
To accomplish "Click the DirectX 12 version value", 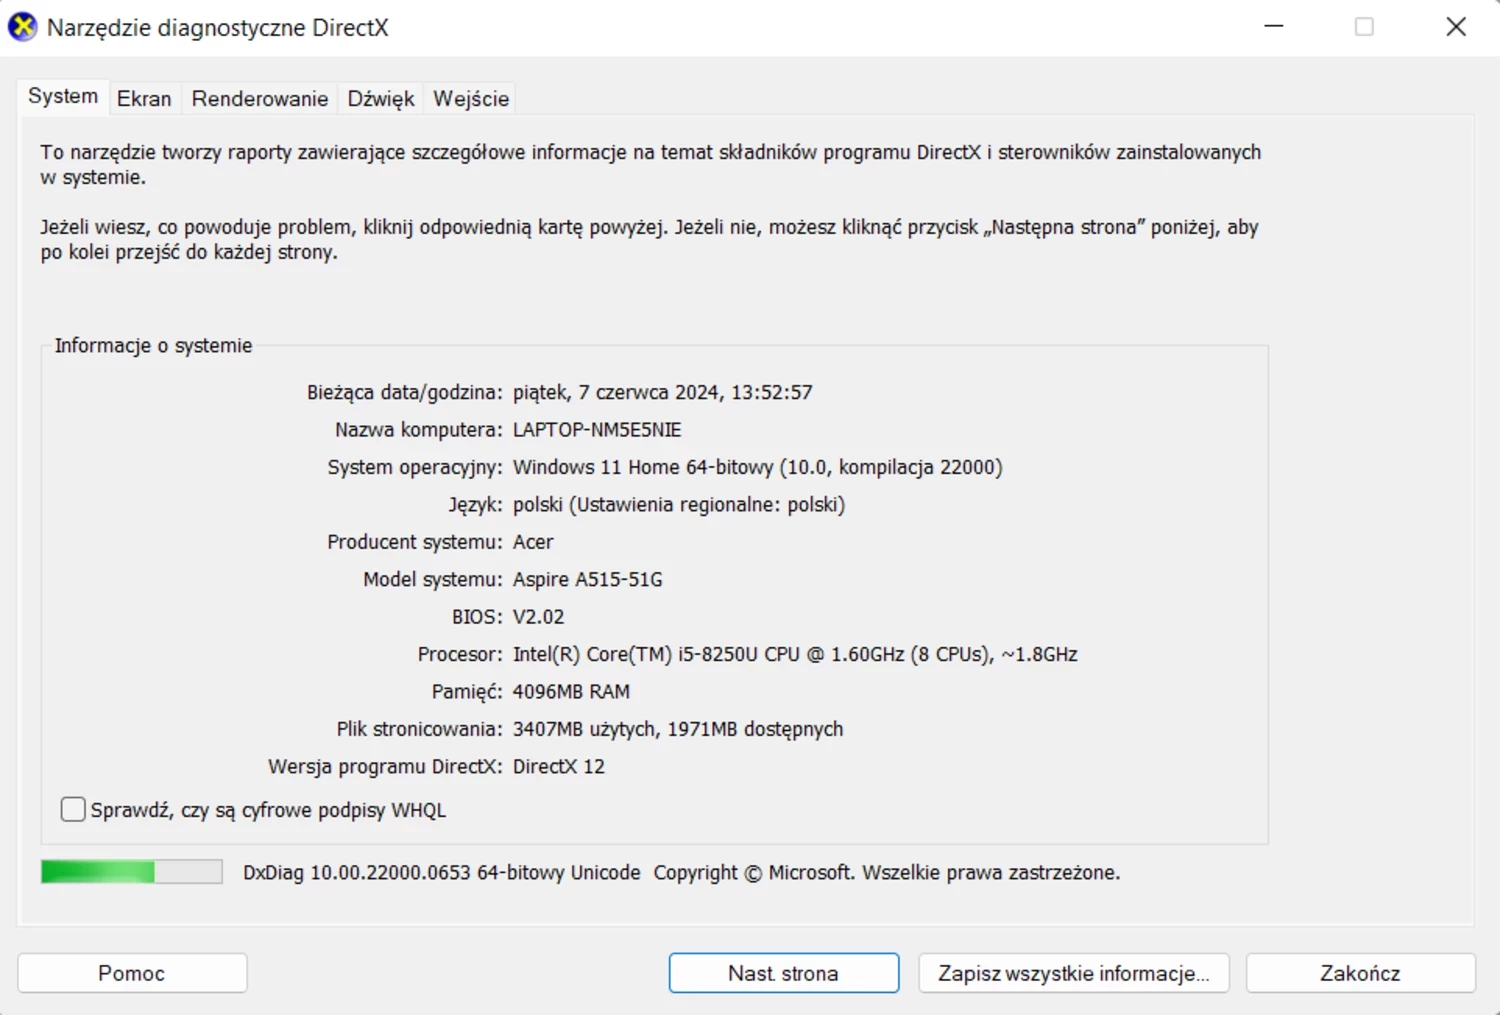I will [559, 767].
